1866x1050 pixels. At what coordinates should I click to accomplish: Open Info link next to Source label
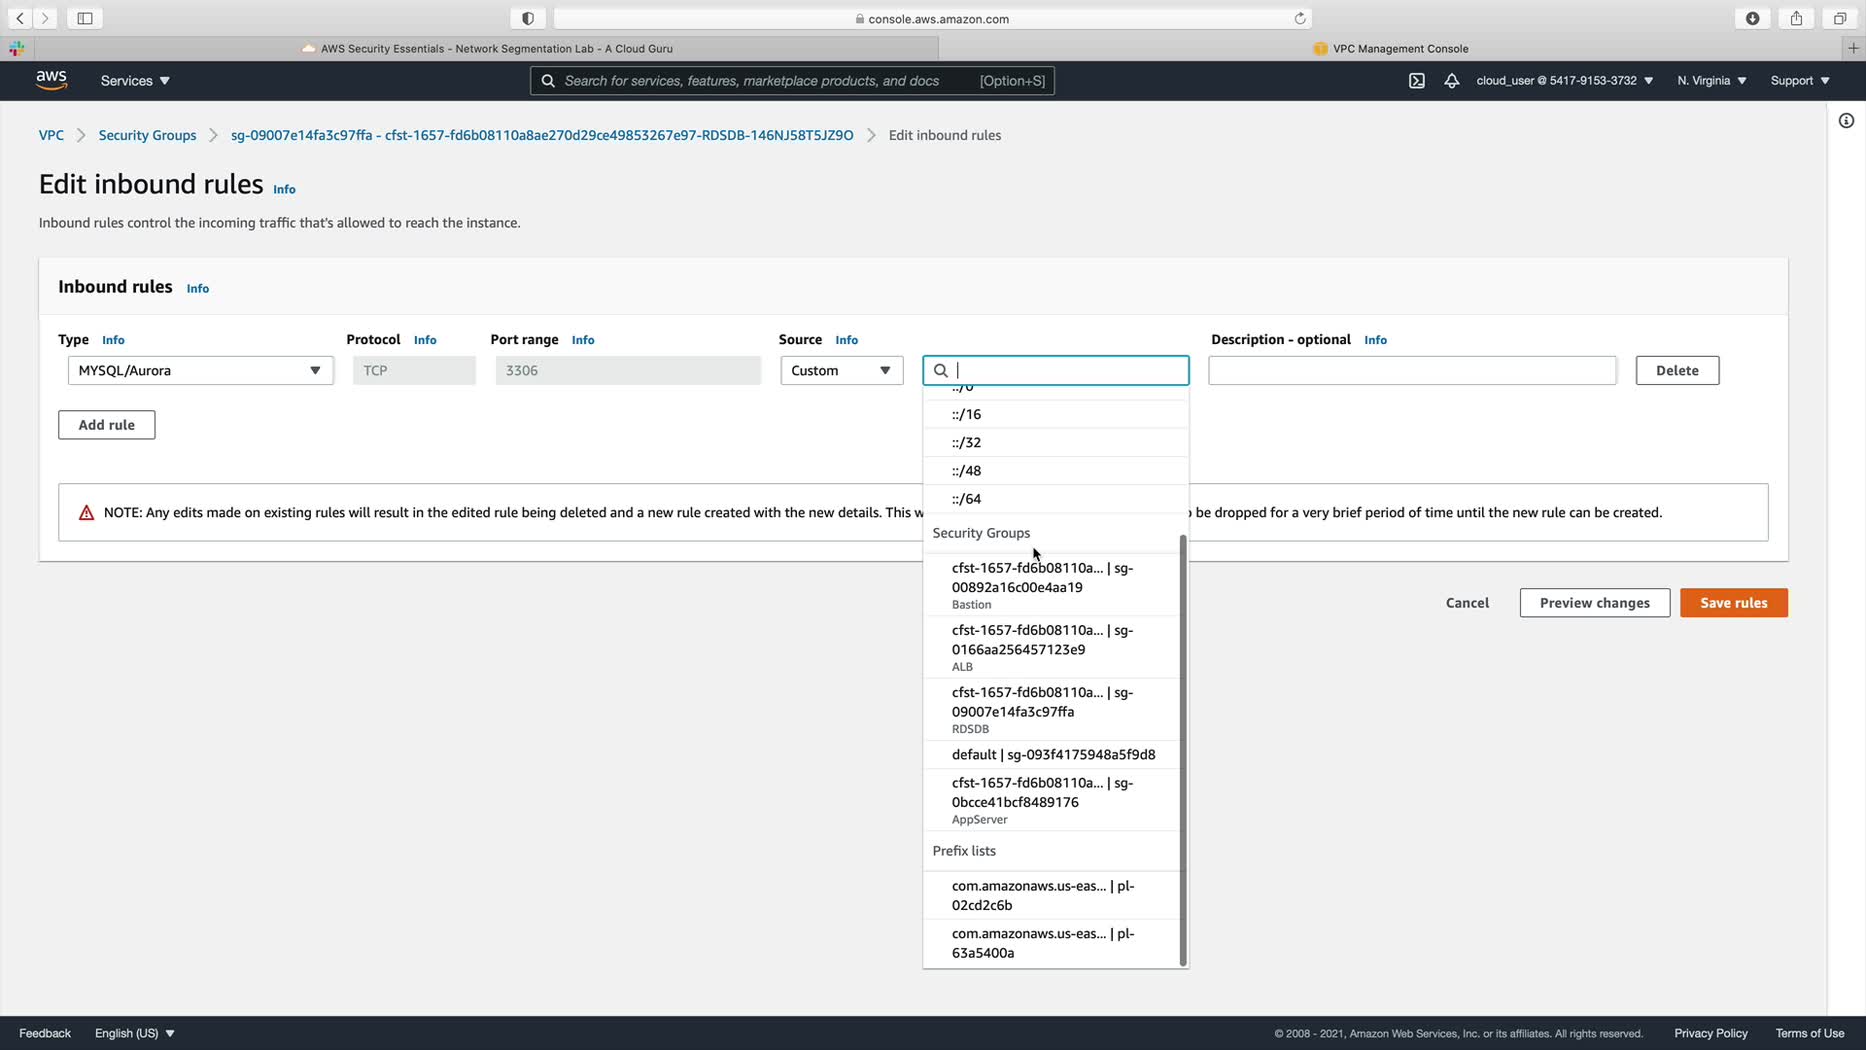tap(846, 340)
